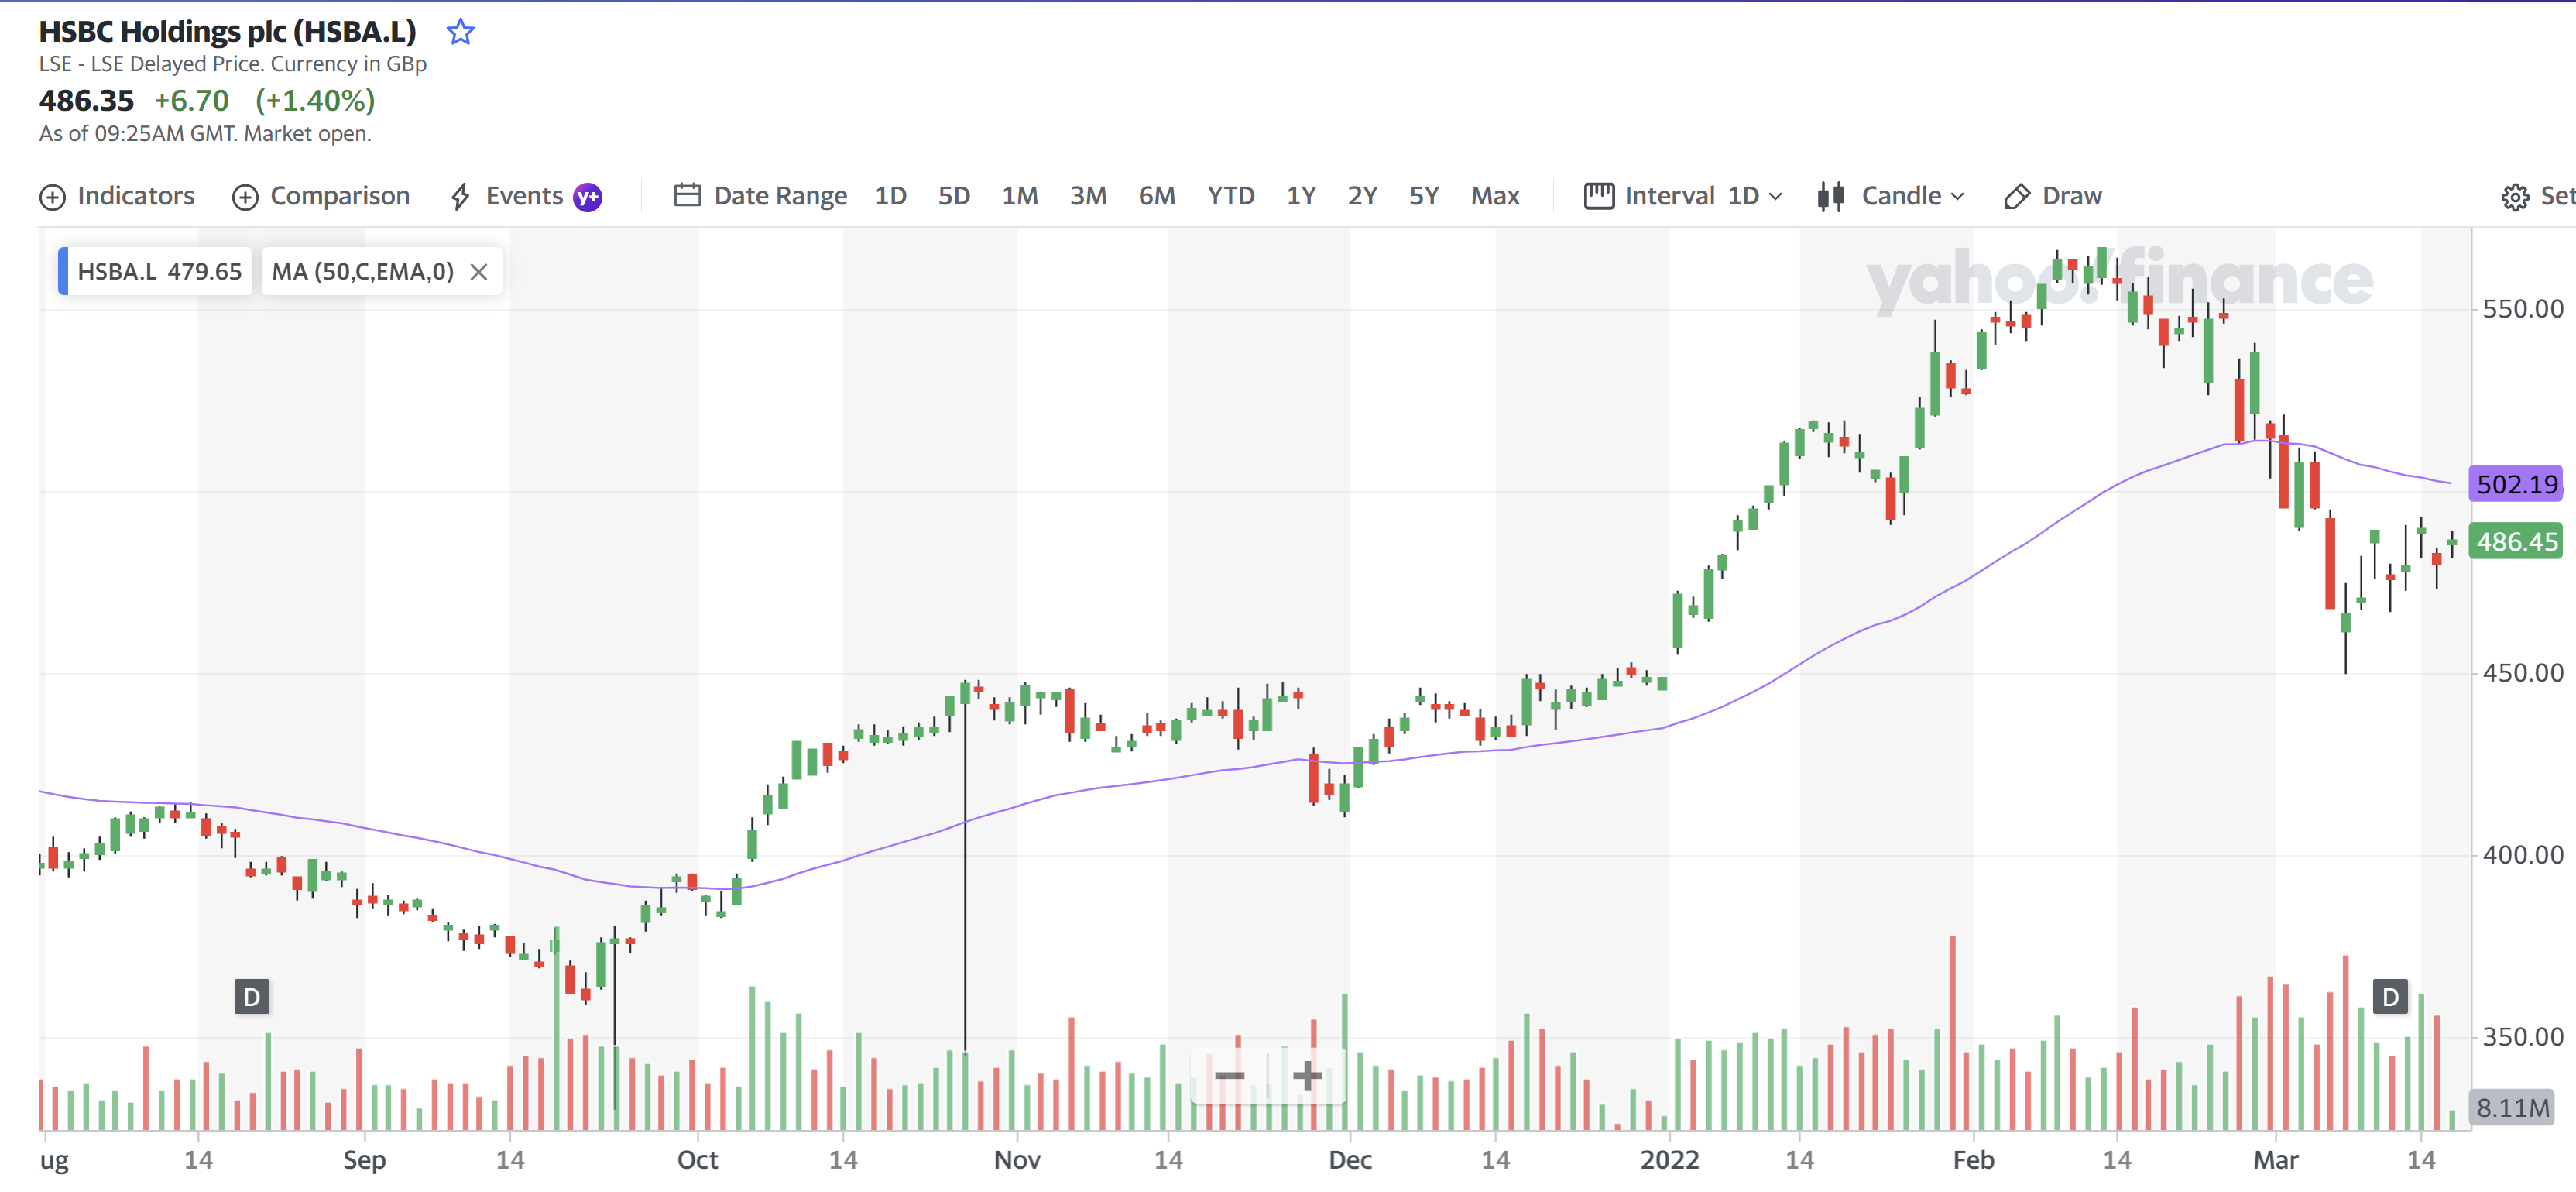Select the 2Y range
This screenshot has height=1192, width=2576.
[1362, 196]
